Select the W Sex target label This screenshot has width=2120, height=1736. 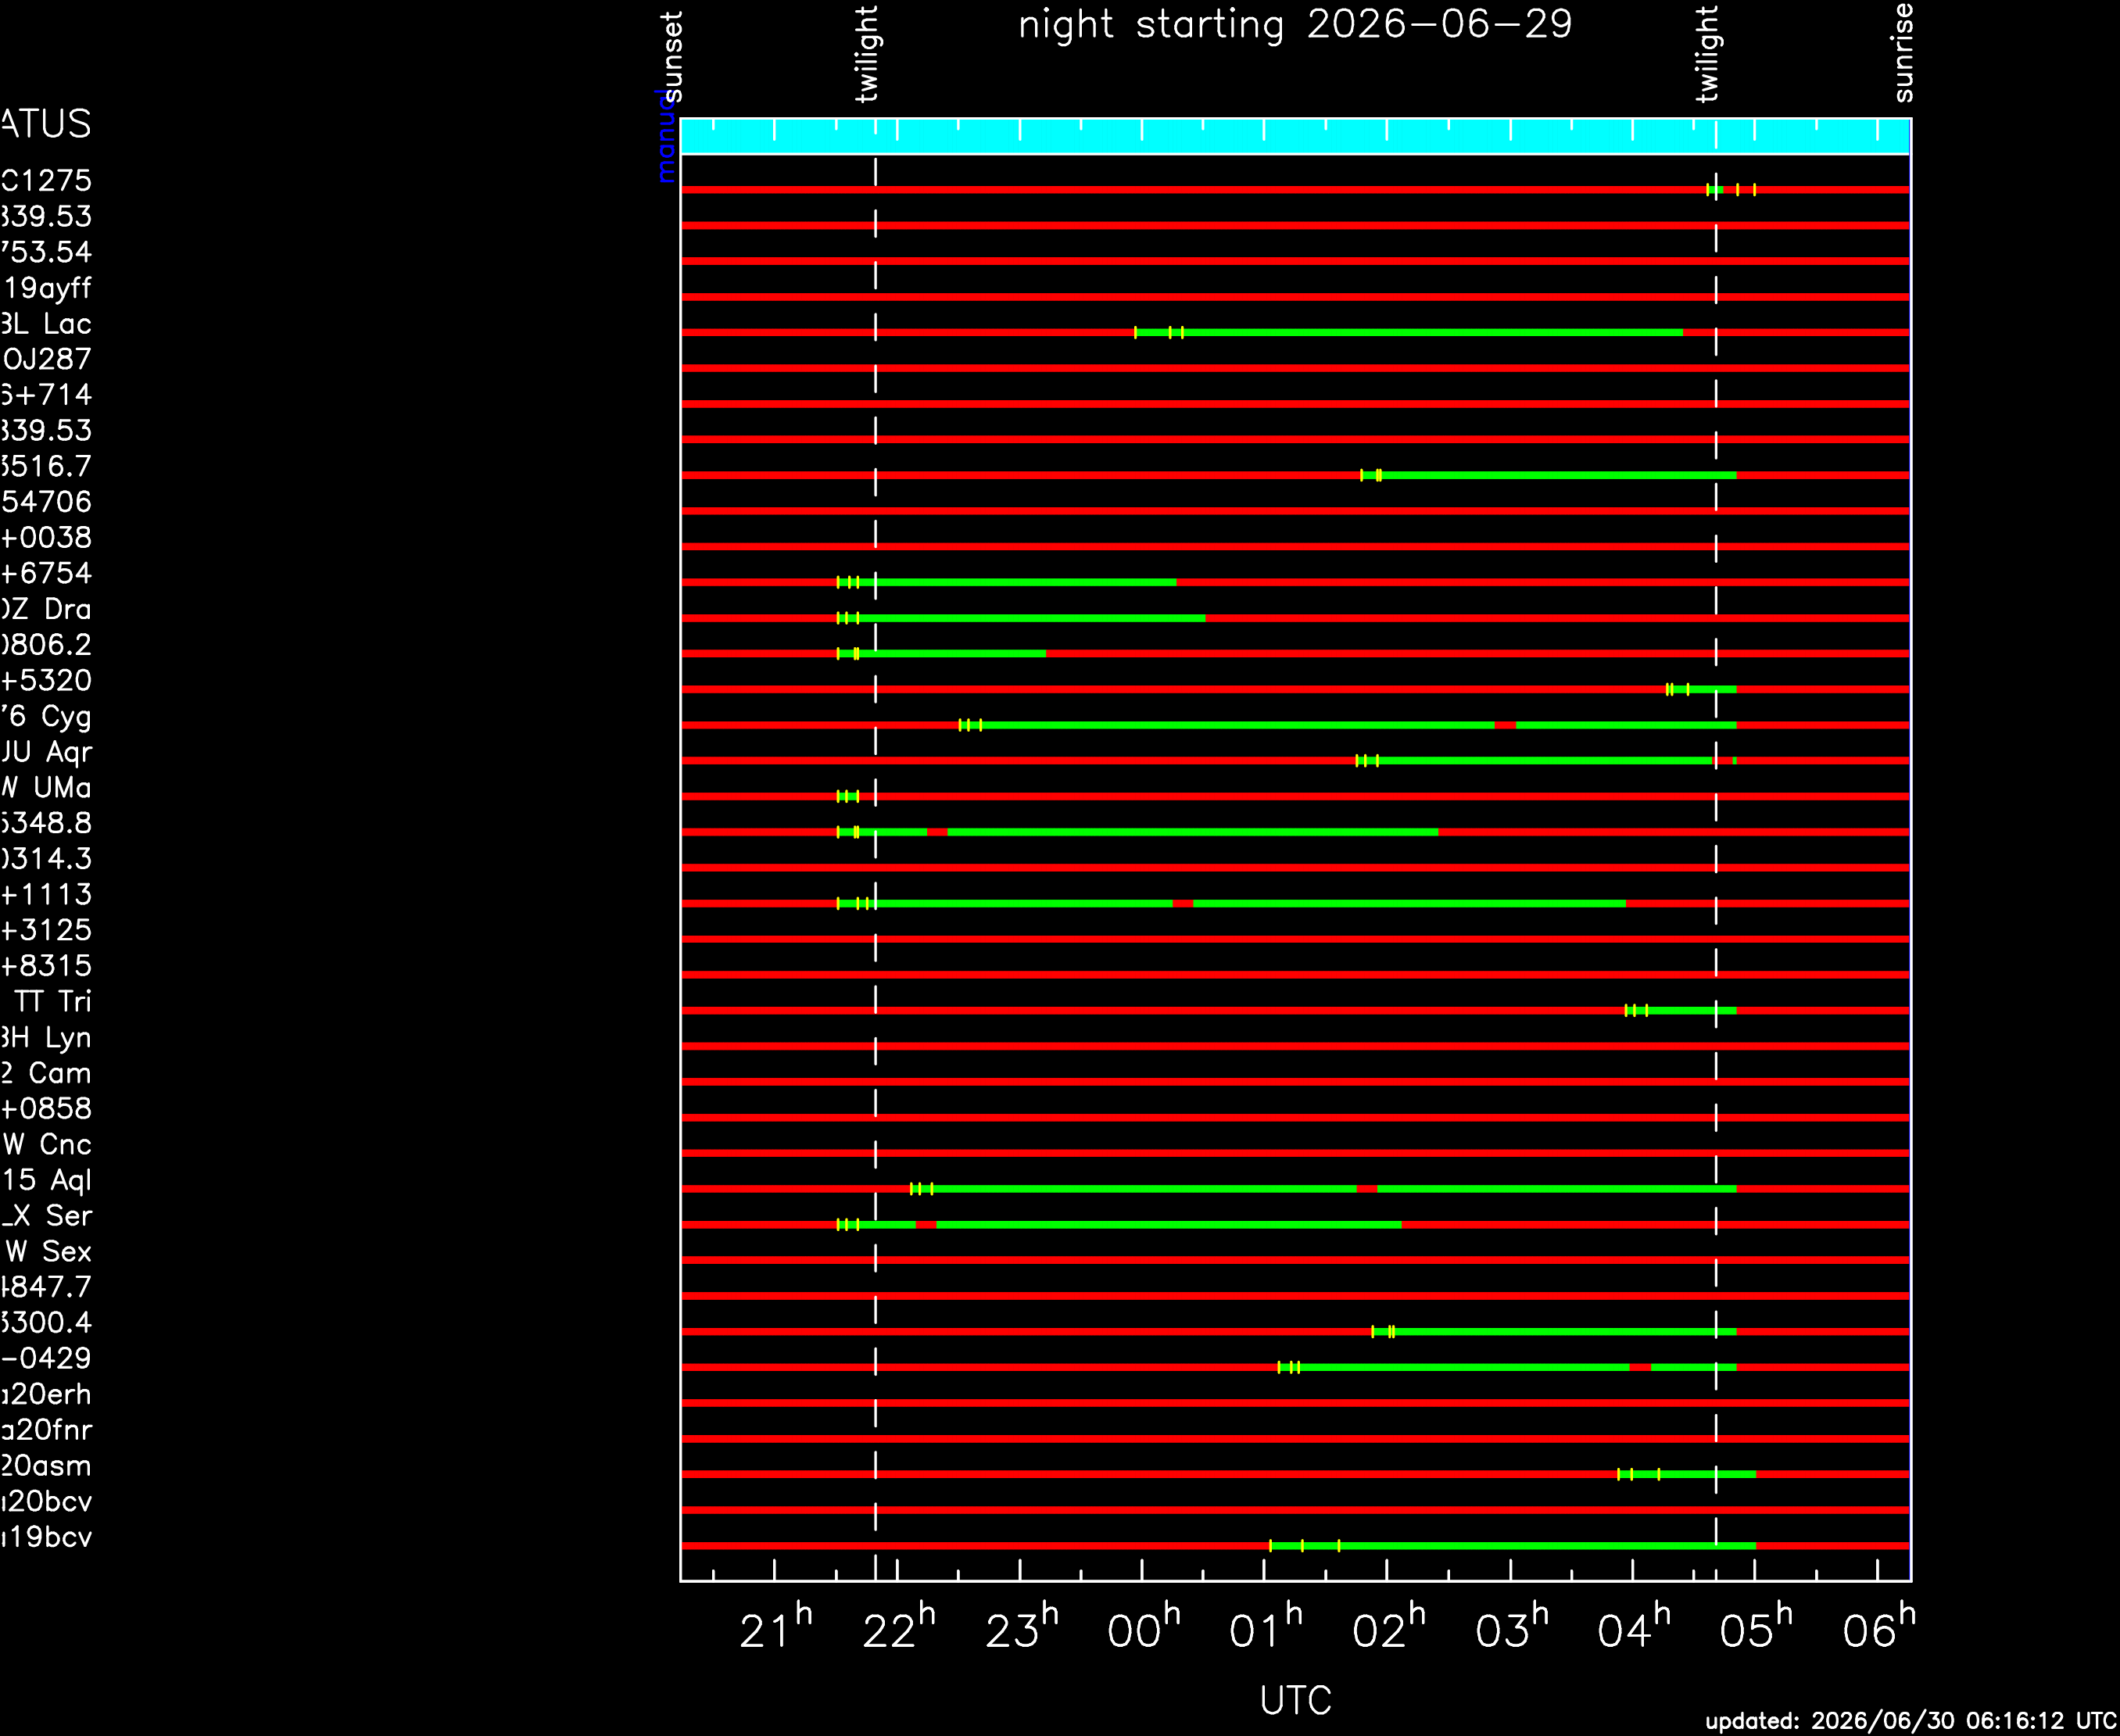(x=49, y=1252)
